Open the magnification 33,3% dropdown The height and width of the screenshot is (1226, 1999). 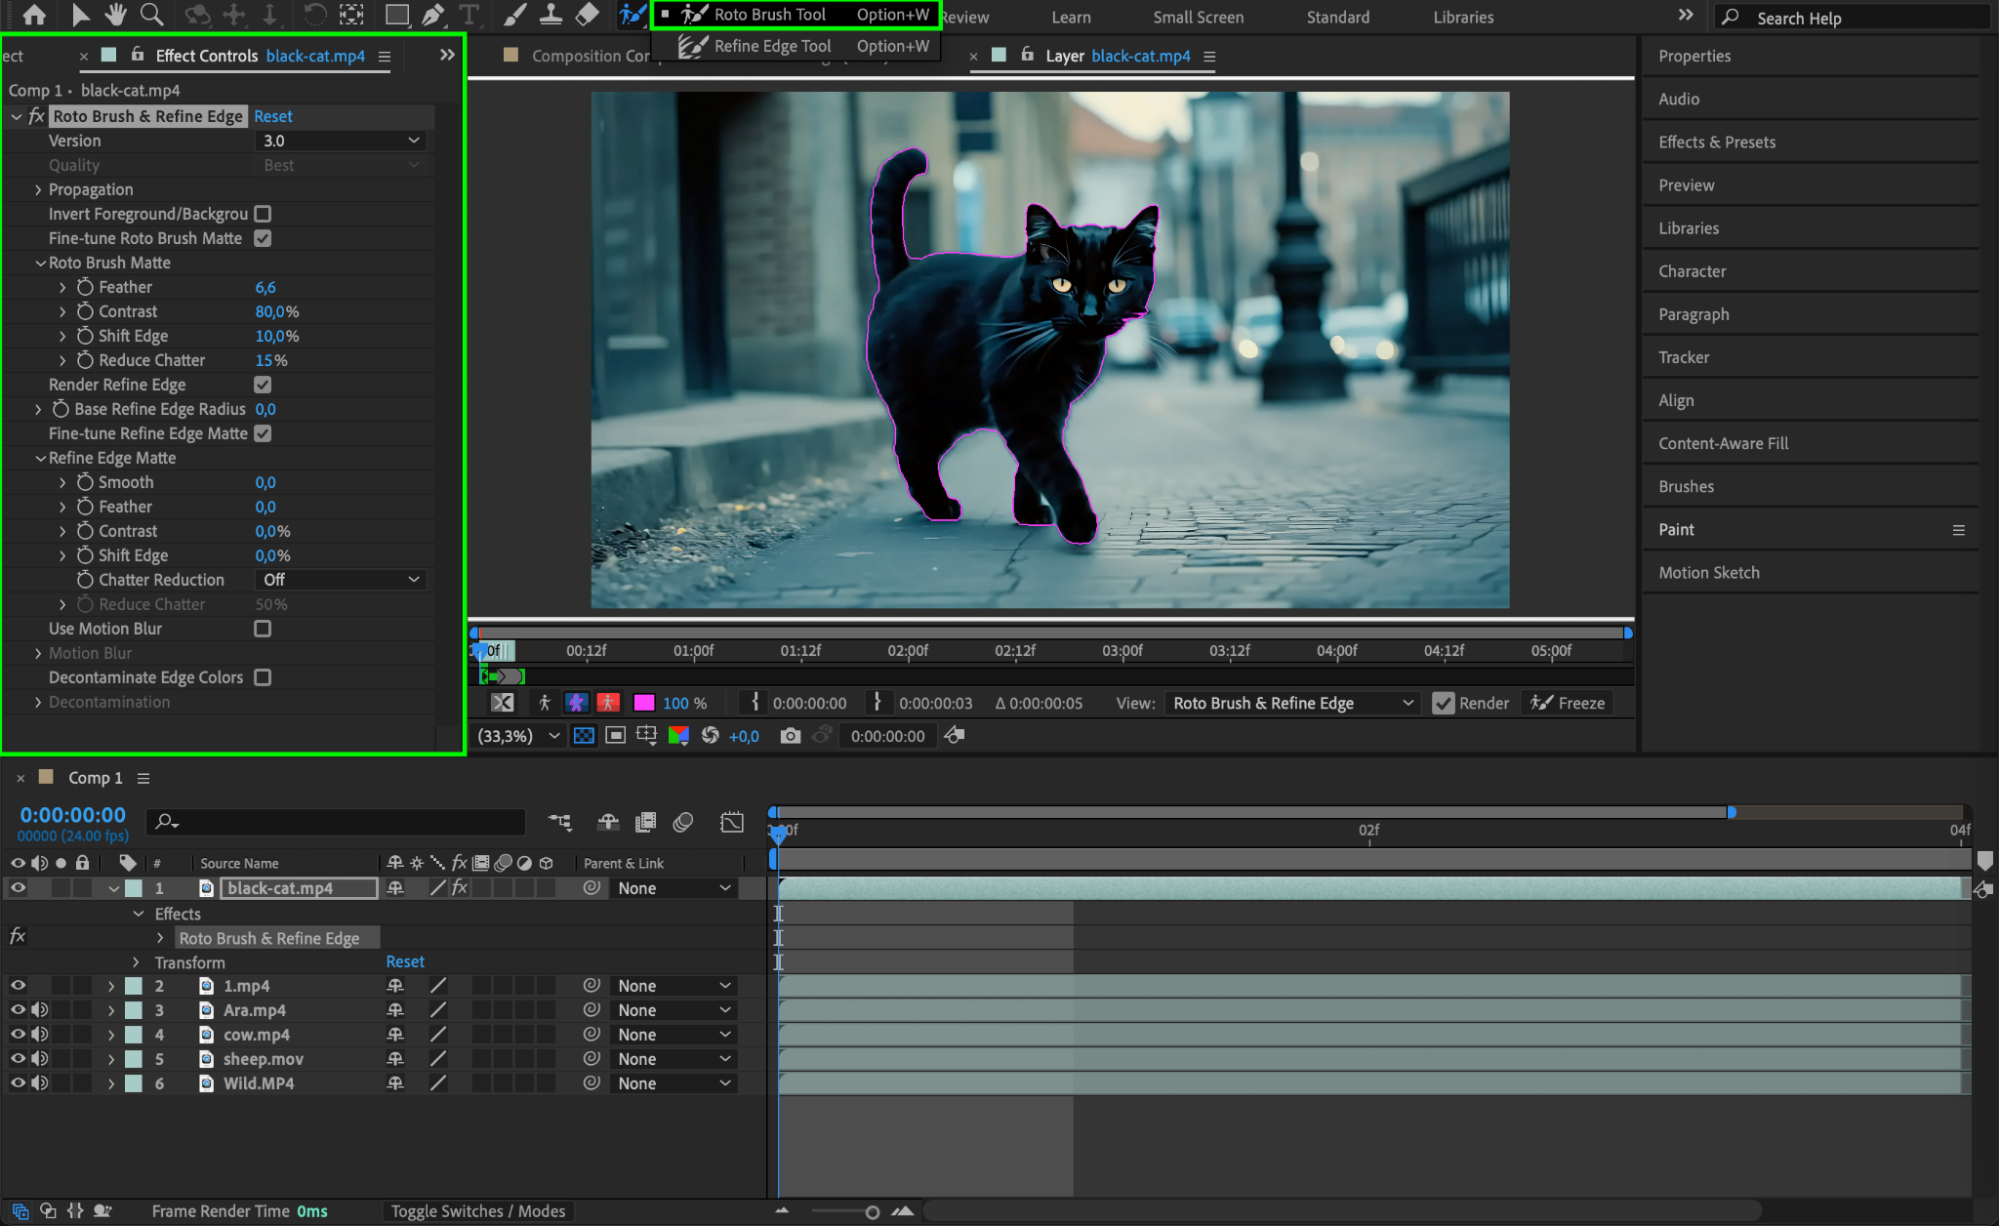tap(518, 736)
